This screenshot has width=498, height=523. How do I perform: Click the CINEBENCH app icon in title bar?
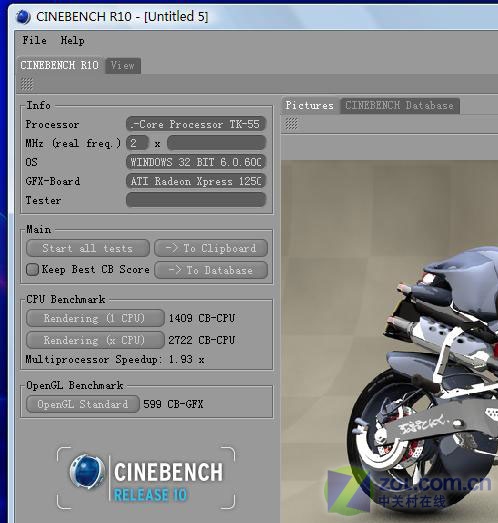[x=23, y=17]
